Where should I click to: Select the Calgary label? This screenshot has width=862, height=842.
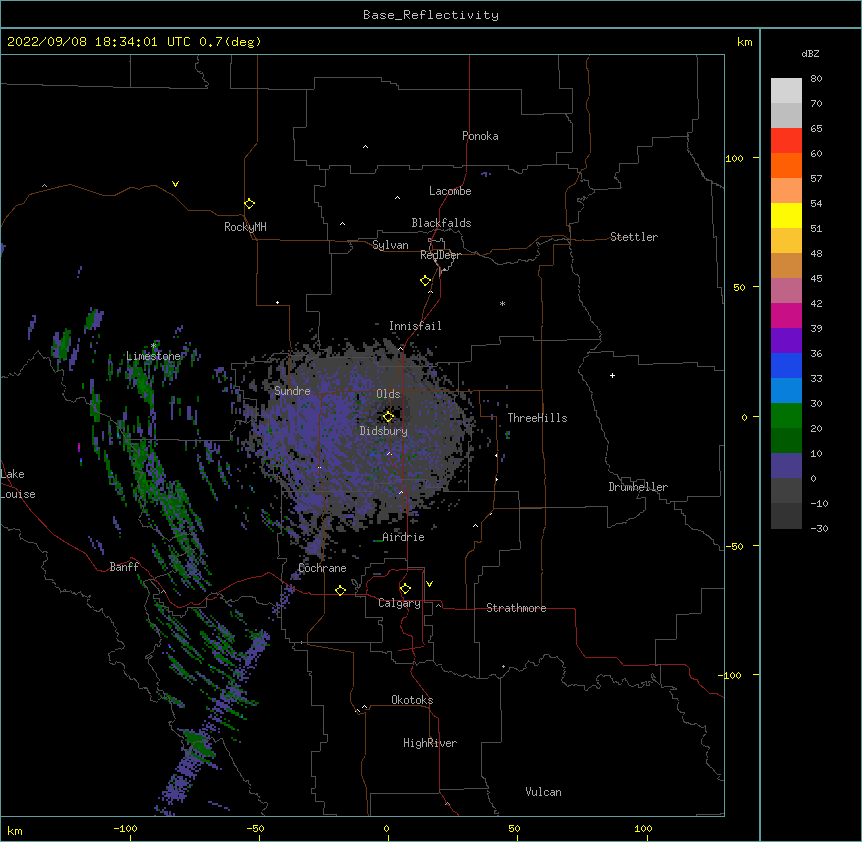coord(399,603)
